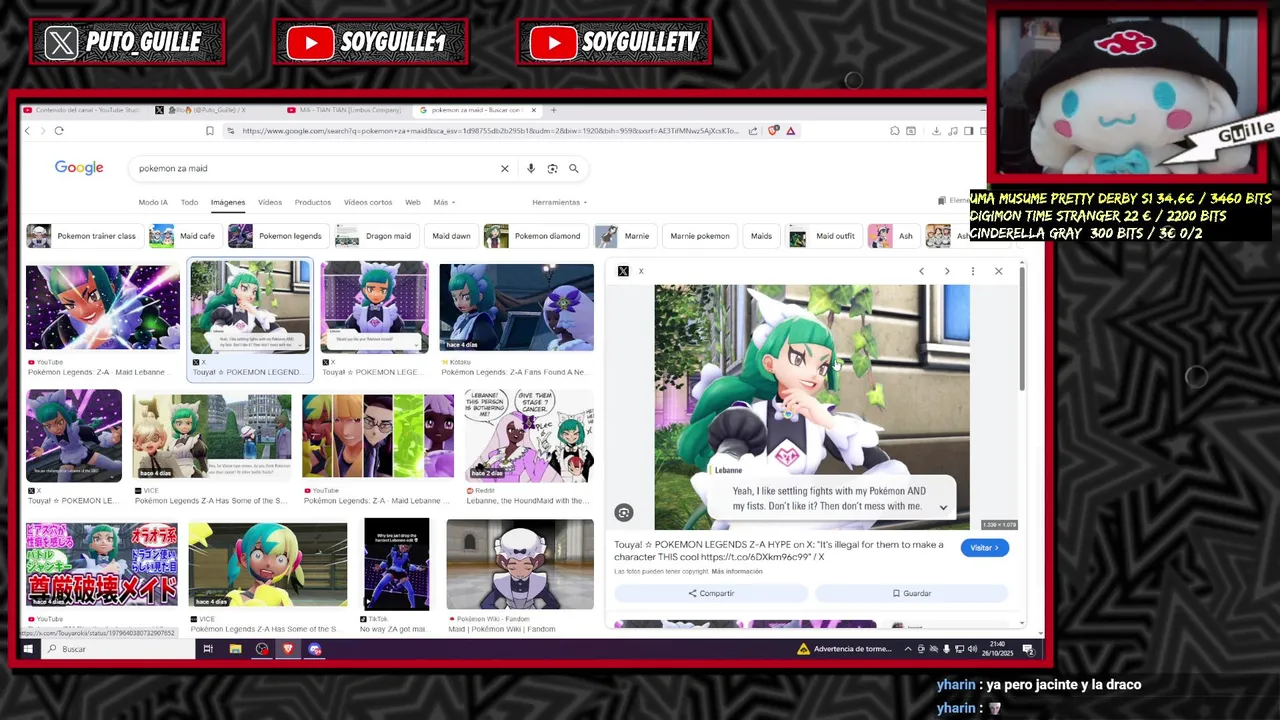Open the taskbar notification center icon

[x=1028, y=649]
